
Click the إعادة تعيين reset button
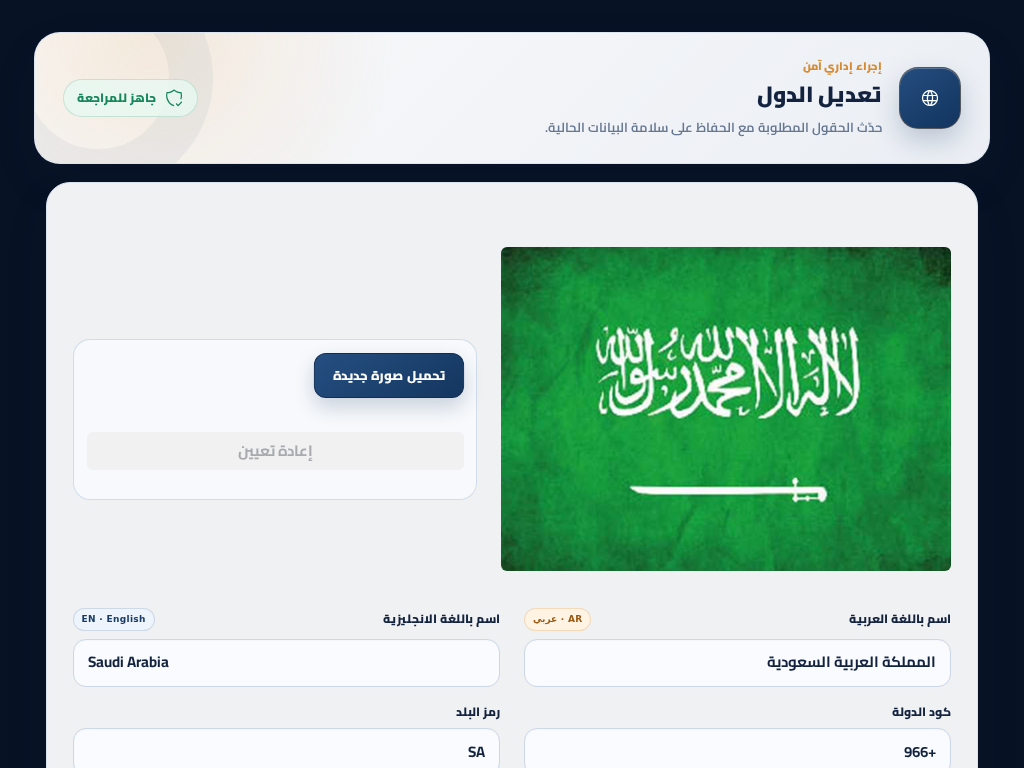275,451
